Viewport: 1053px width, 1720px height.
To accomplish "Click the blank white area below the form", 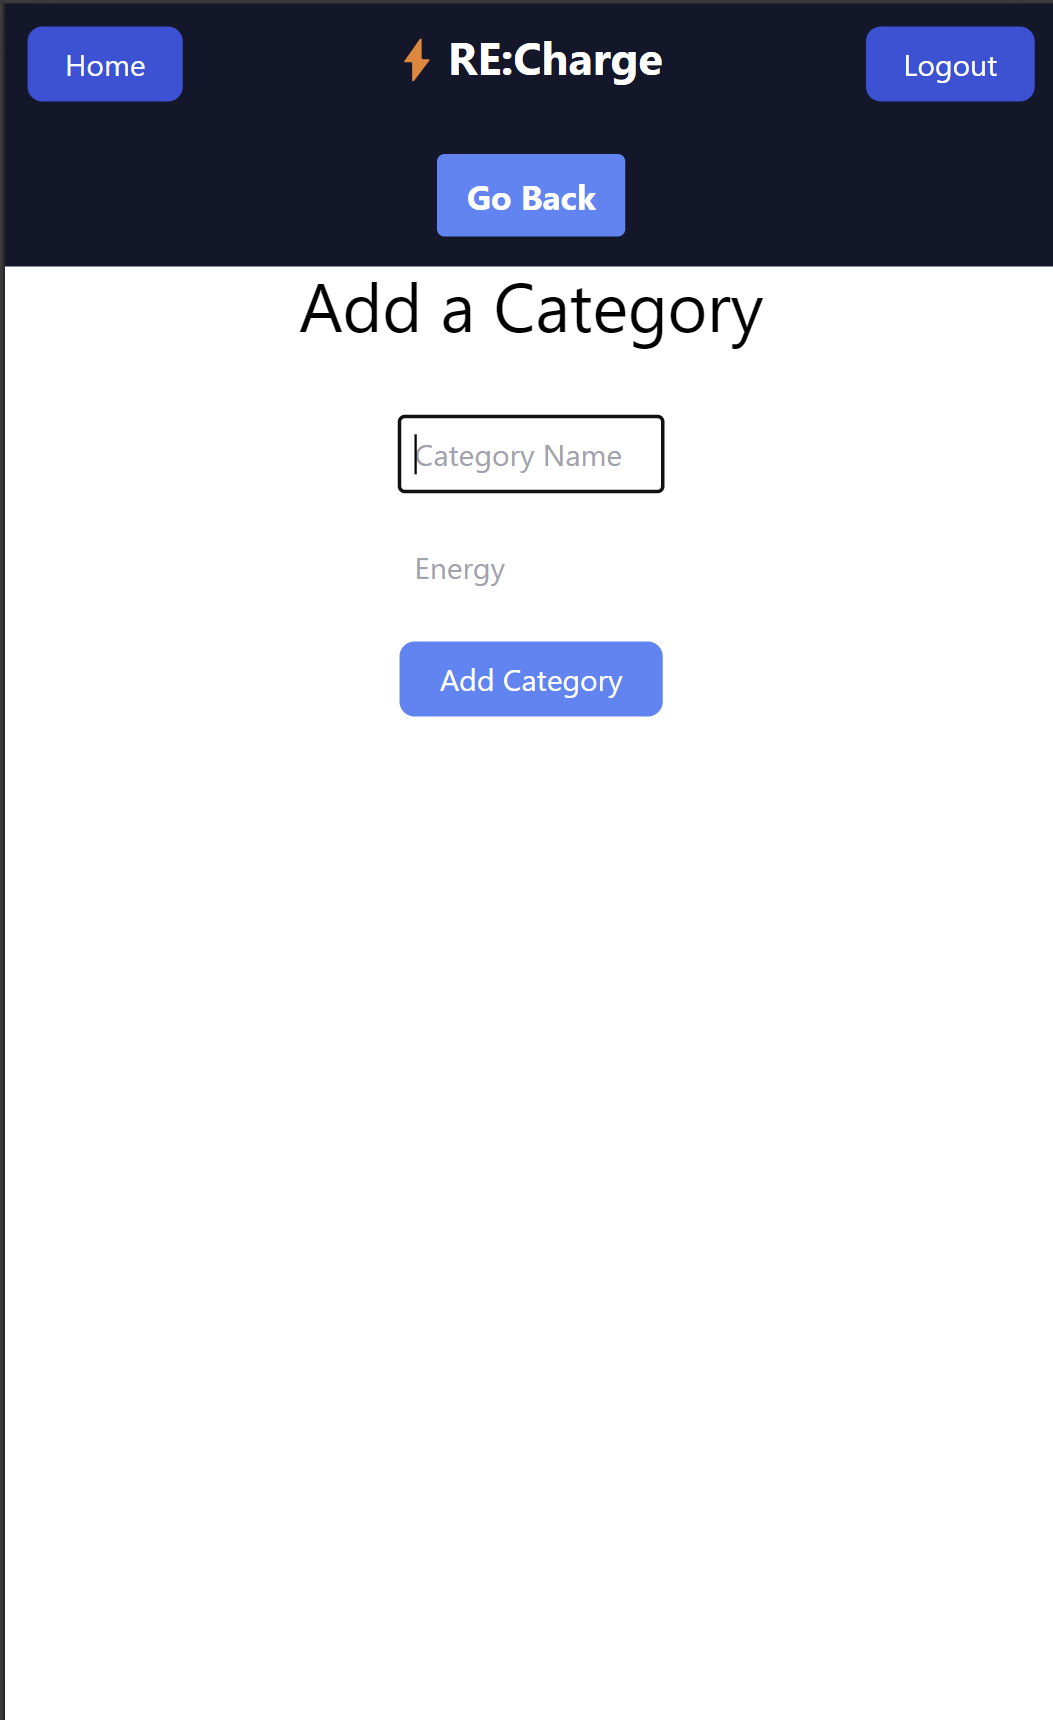I will 530,1200.
